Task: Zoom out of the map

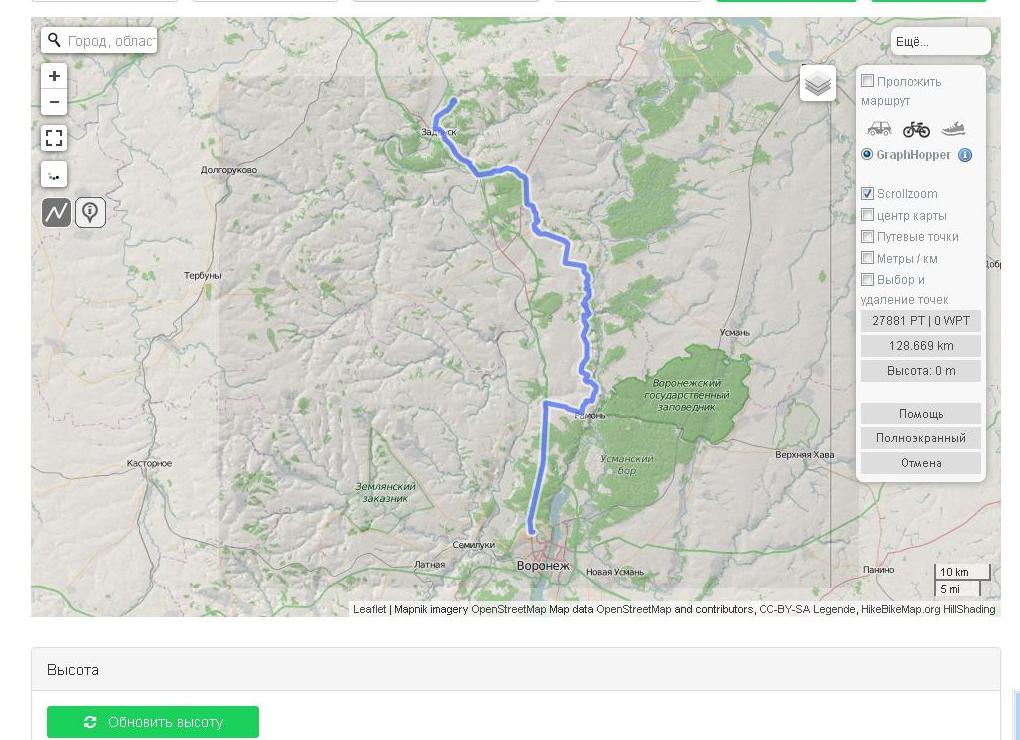Action: coord(54,102)
